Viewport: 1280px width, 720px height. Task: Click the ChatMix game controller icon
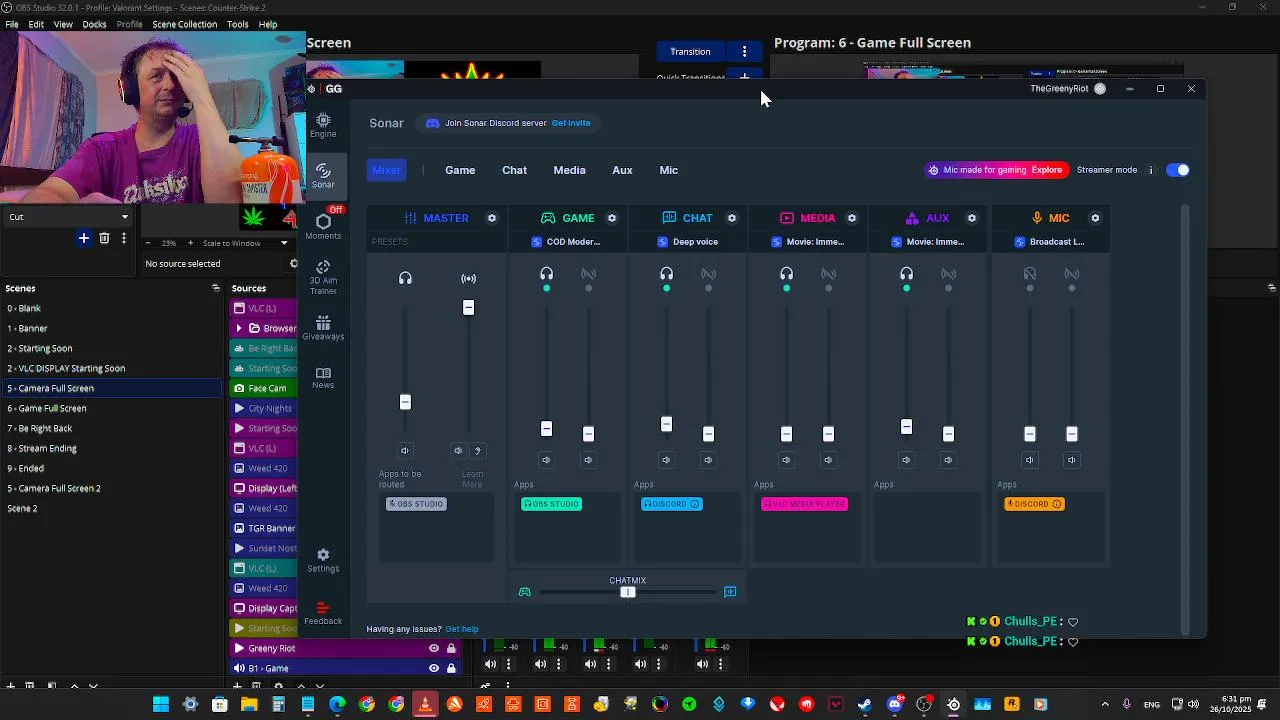click(524, 592)
